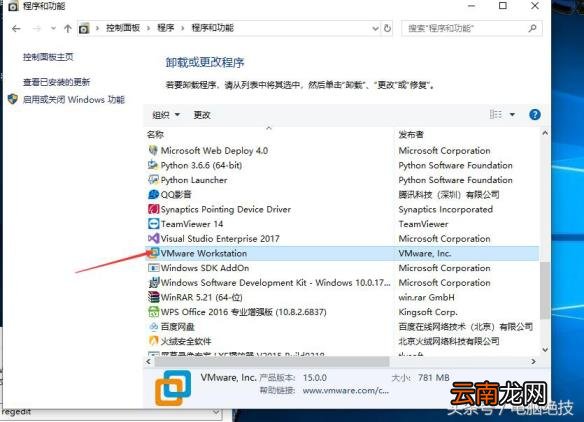Click the 百度网盘 icon

tap(153, 327)
